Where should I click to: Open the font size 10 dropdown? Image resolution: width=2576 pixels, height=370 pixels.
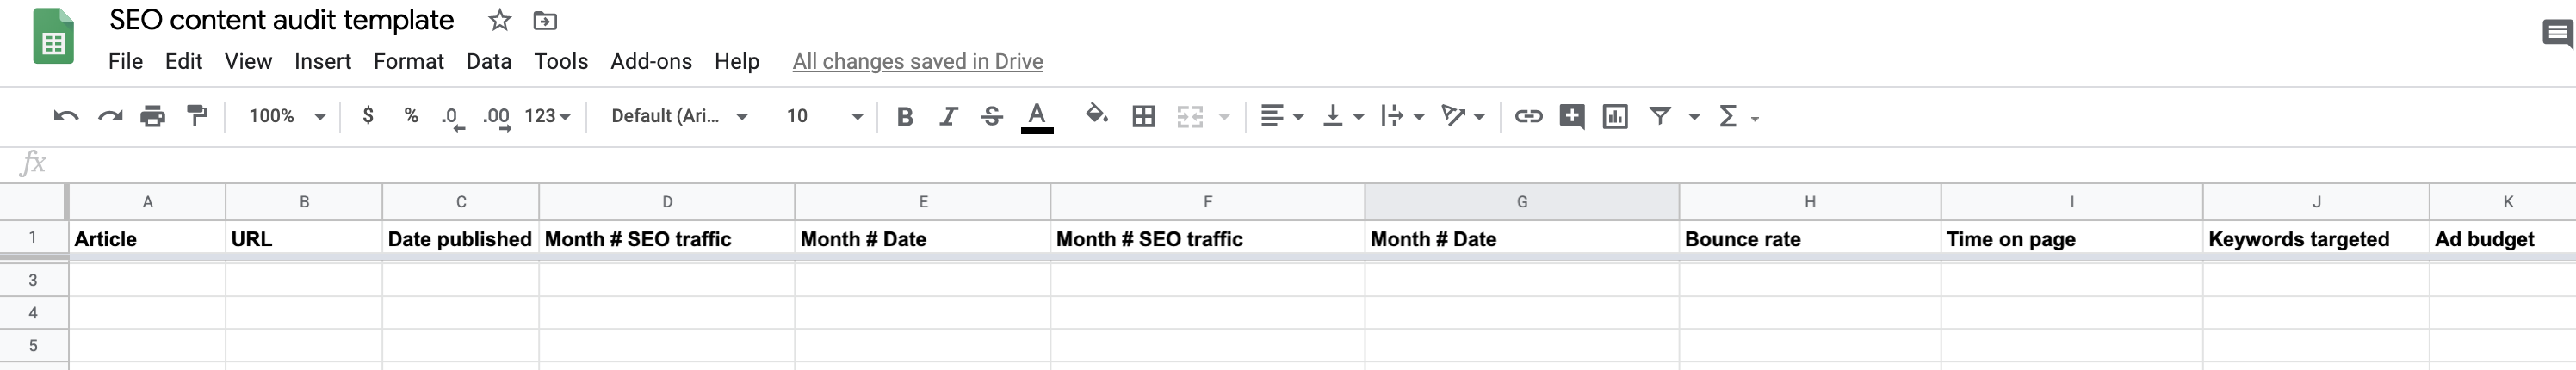click(x=823, y=116)
